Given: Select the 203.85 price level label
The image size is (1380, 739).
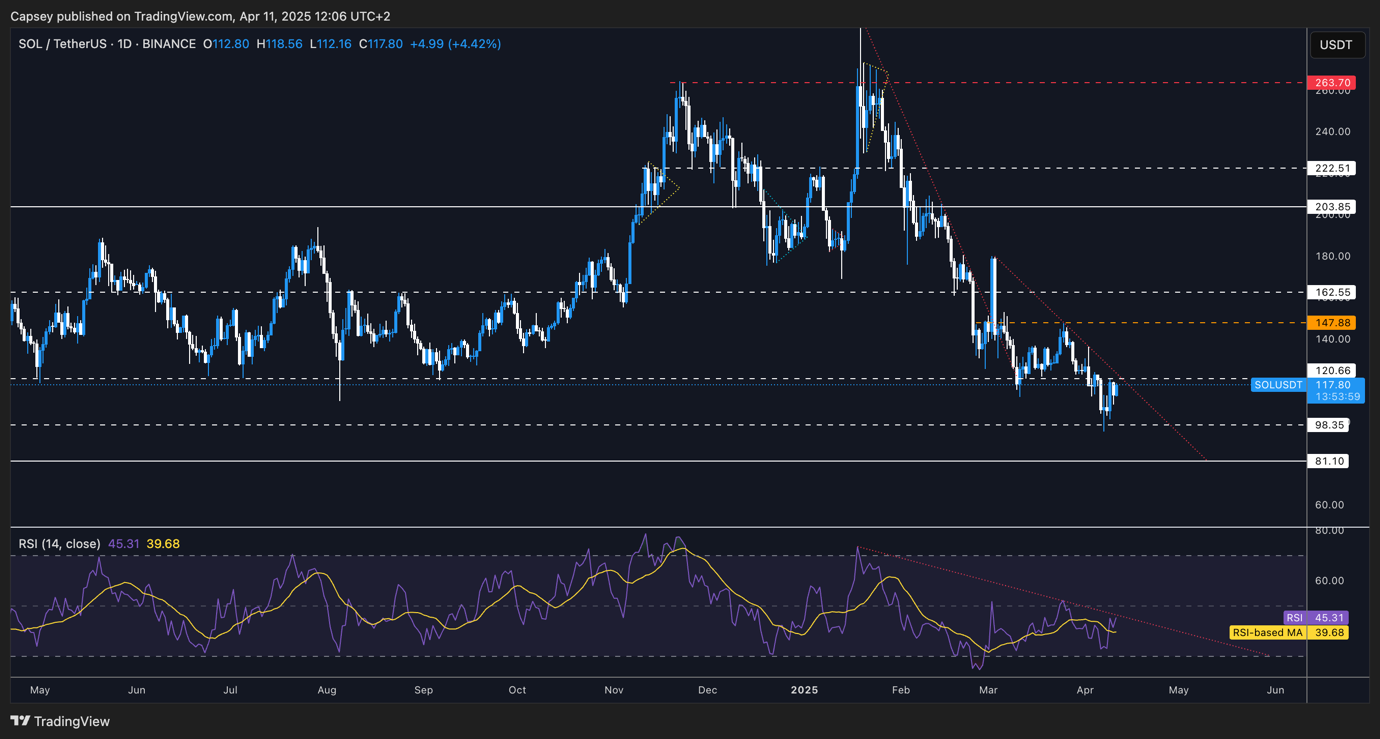Looking at the screenshot, I should click(1332, 207).
